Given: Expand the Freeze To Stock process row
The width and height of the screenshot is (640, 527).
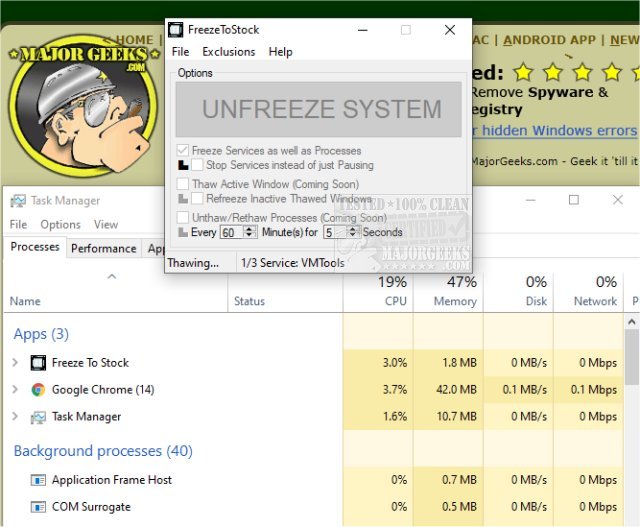Looking at the screenshot, I should tap(15, 362).
